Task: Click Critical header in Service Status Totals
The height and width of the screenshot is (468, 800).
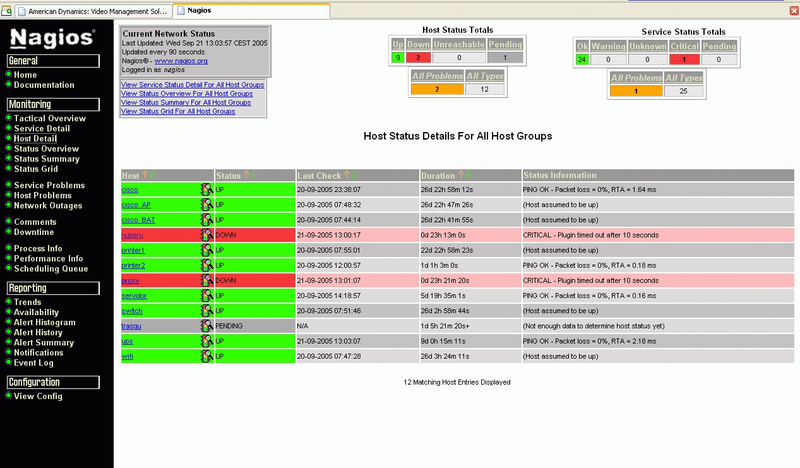Action: (x=684, y=46)
